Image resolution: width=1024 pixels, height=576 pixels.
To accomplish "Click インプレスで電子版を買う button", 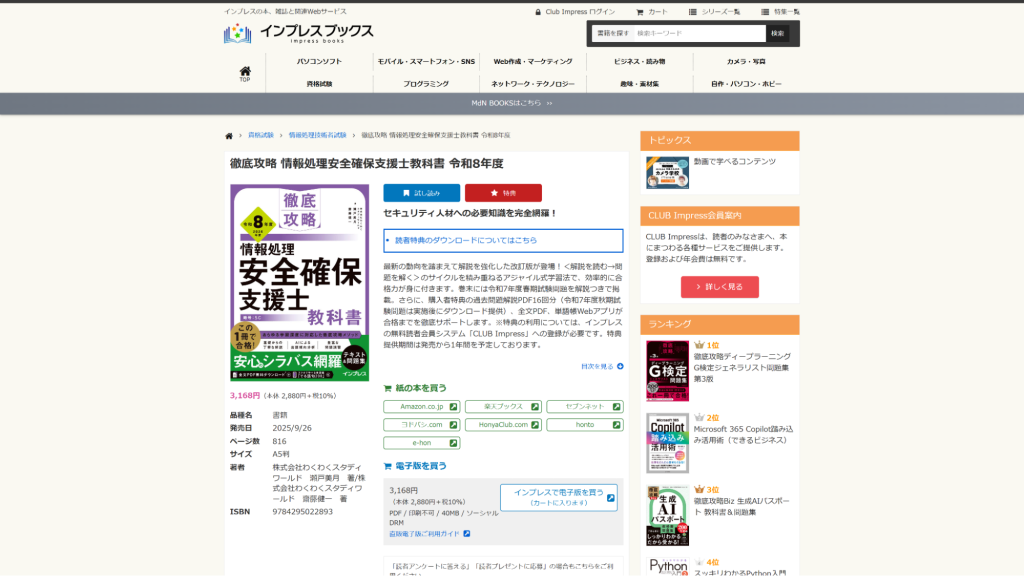I will coord(558,498).
